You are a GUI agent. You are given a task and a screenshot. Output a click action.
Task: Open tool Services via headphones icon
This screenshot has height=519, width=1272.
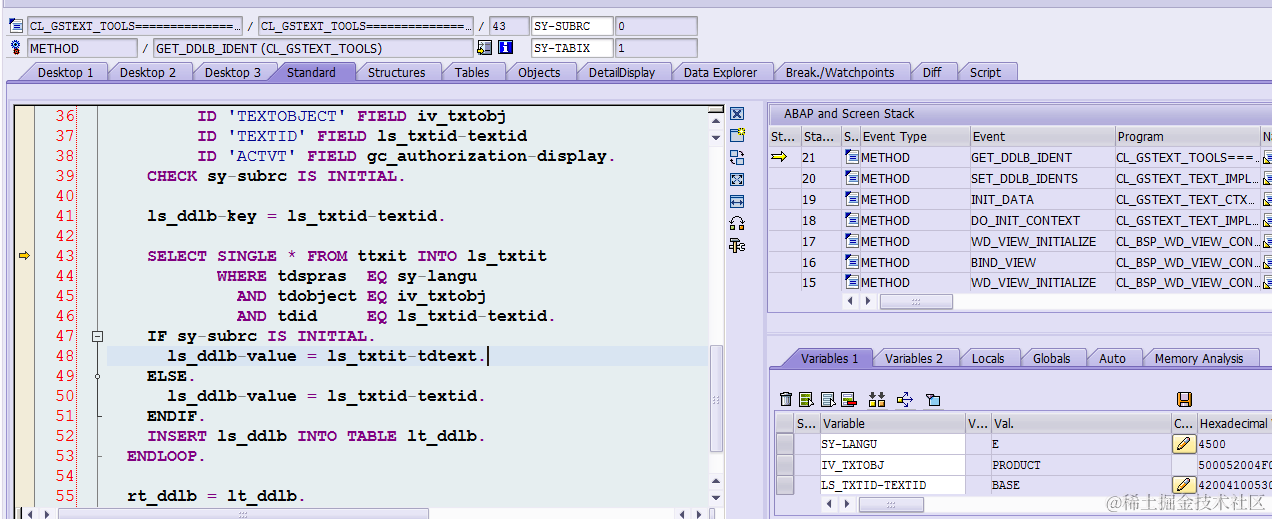pos(737,223)
